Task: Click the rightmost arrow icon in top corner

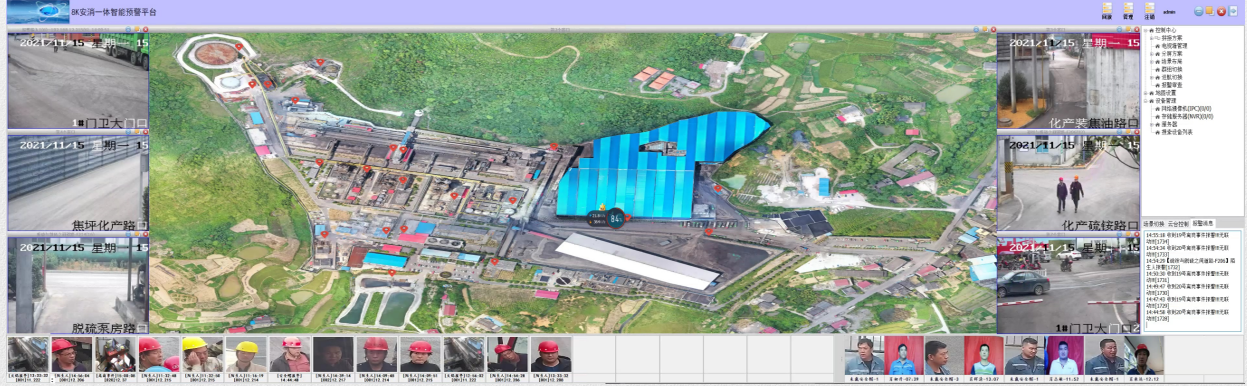Action: pos(1234,11)
